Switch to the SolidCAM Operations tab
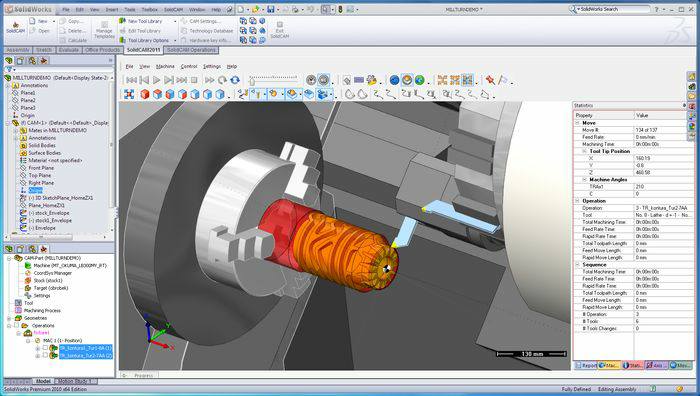Viewport: 700px width, 396px height. [x=191, y=50]
